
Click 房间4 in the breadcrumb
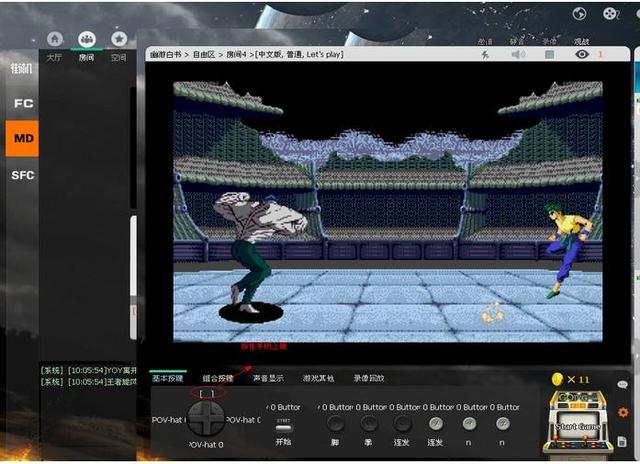tap(236, 54)
